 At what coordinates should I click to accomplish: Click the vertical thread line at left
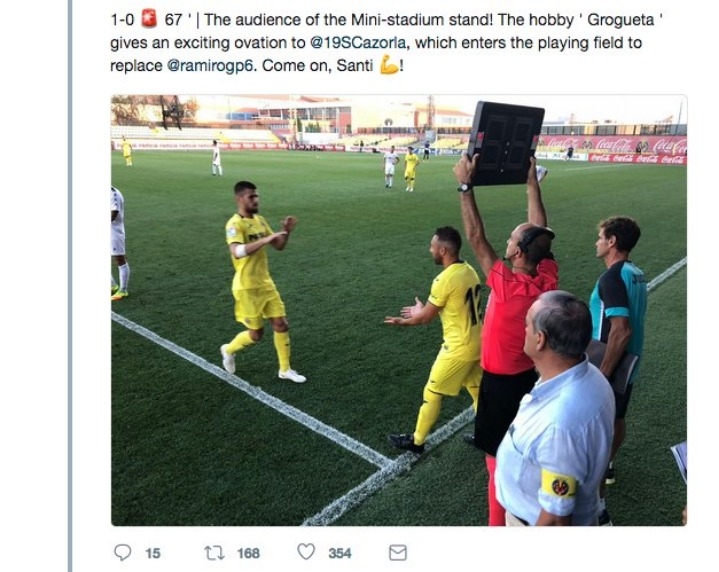coord(70,286)
